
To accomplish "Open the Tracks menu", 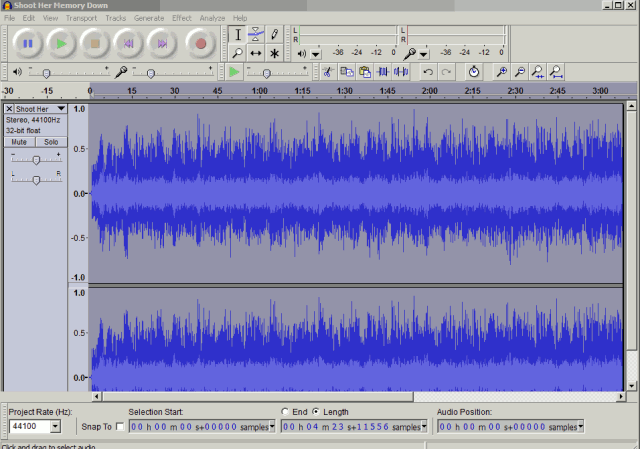I will (116, 18).
